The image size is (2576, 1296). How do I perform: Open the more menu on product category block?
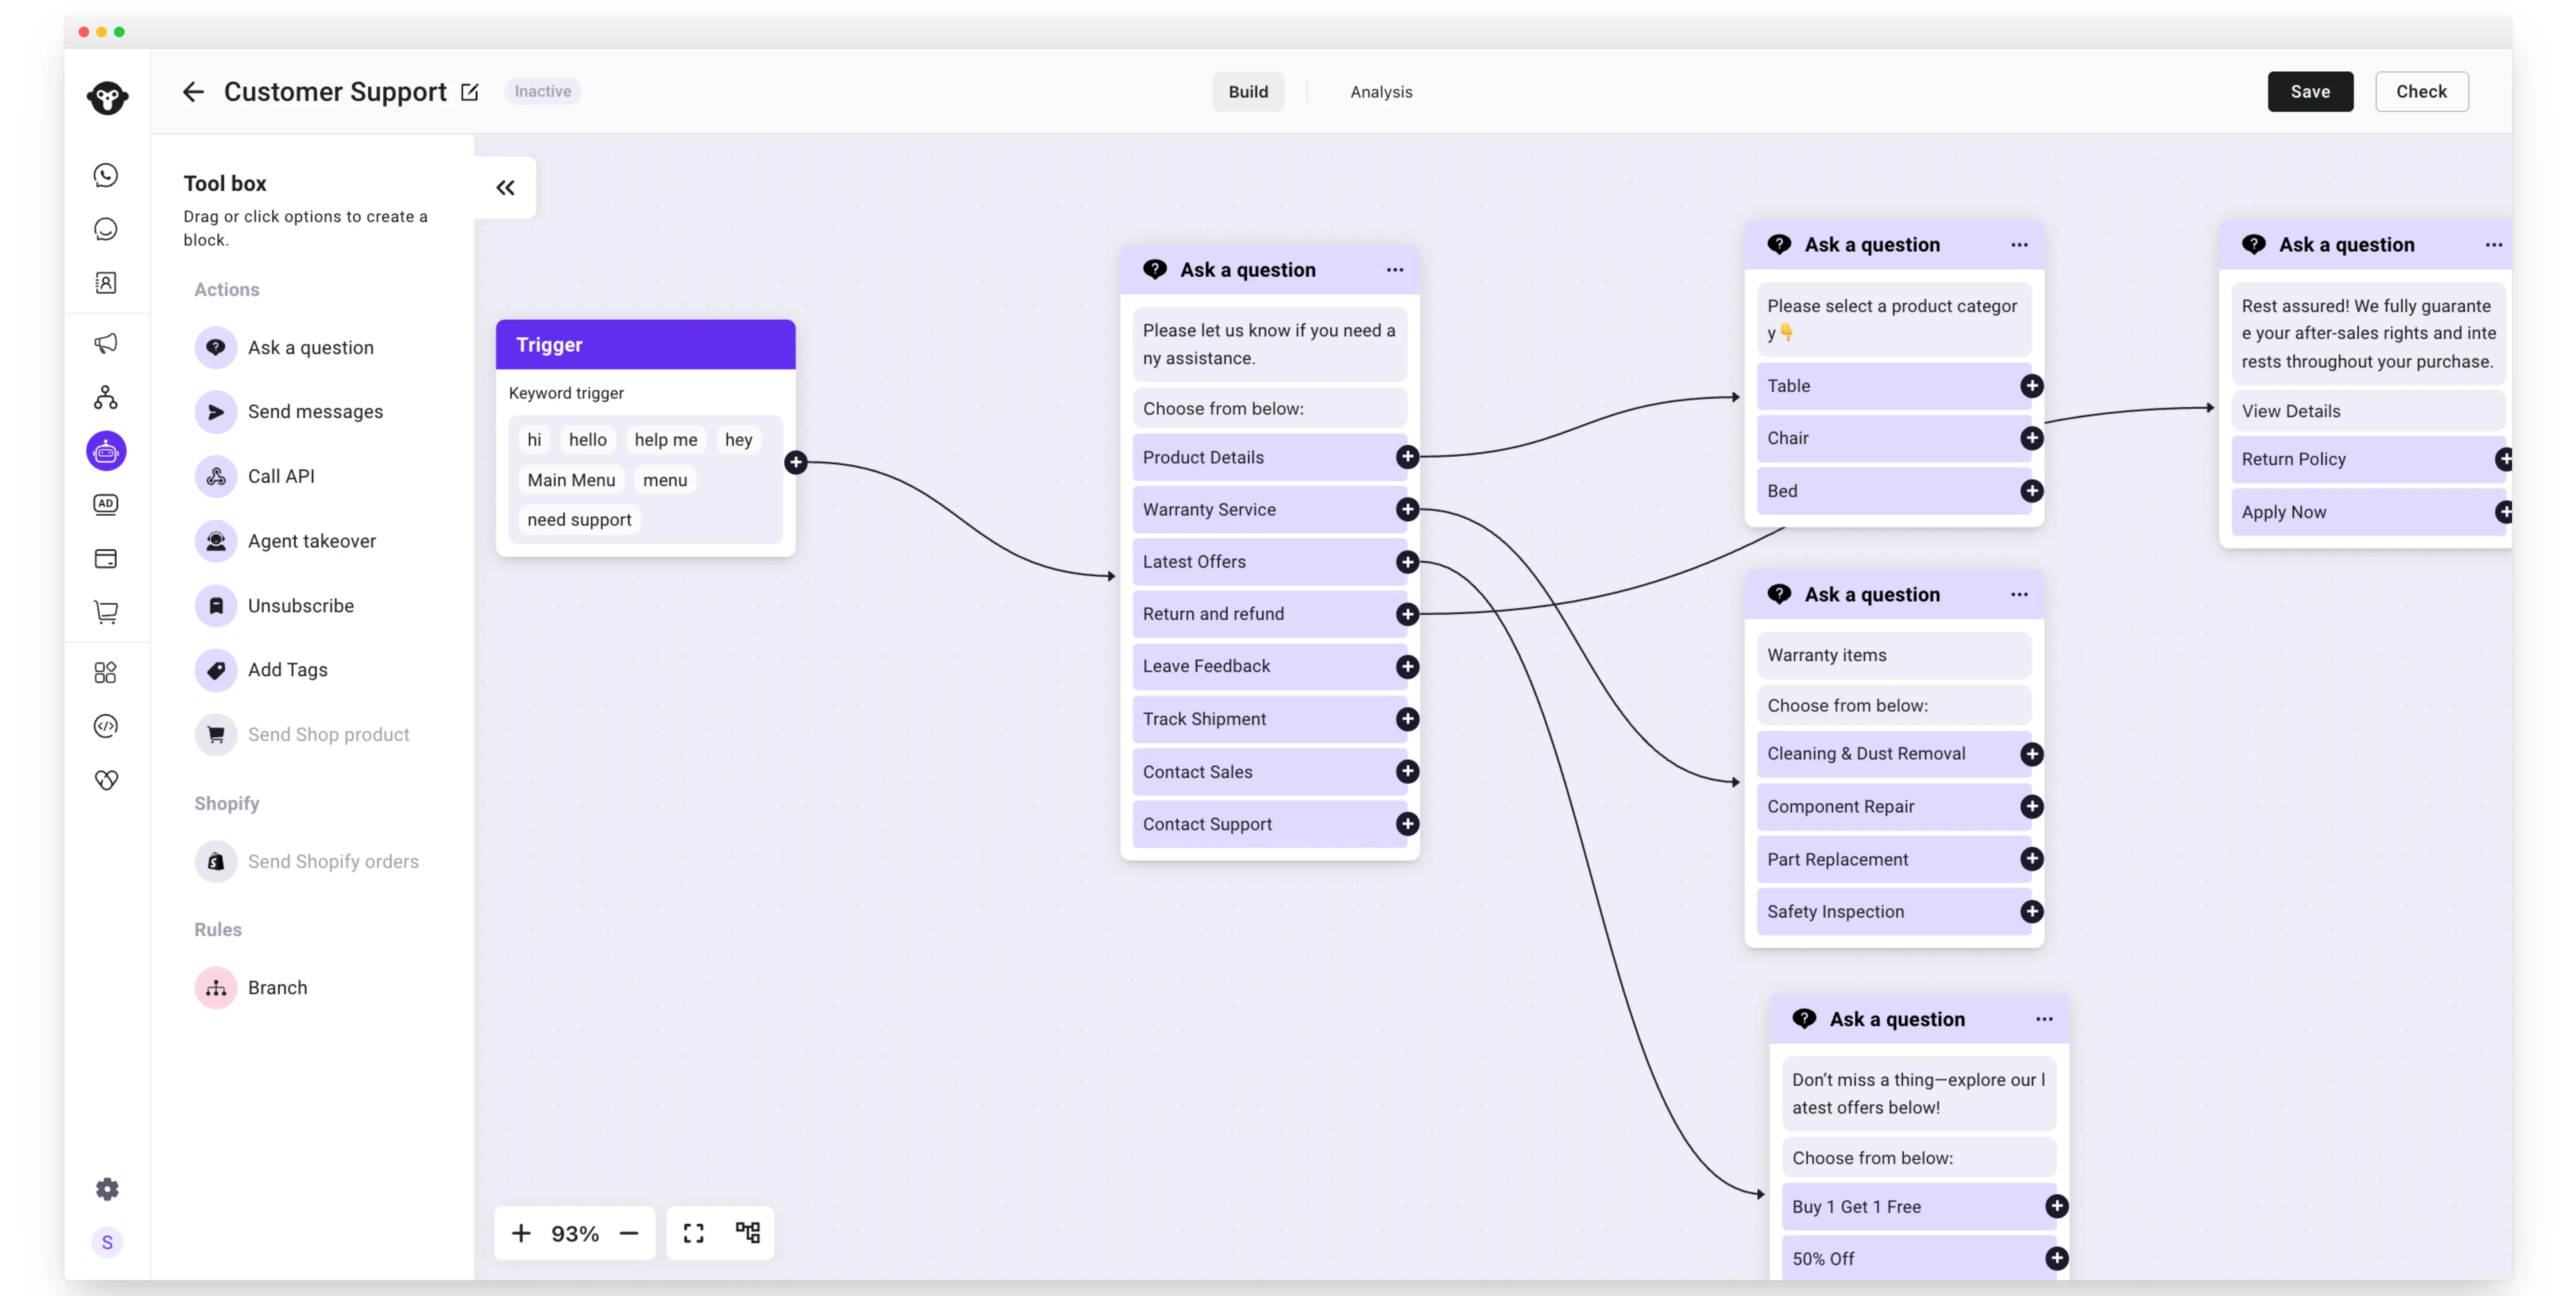point(2019,245)
